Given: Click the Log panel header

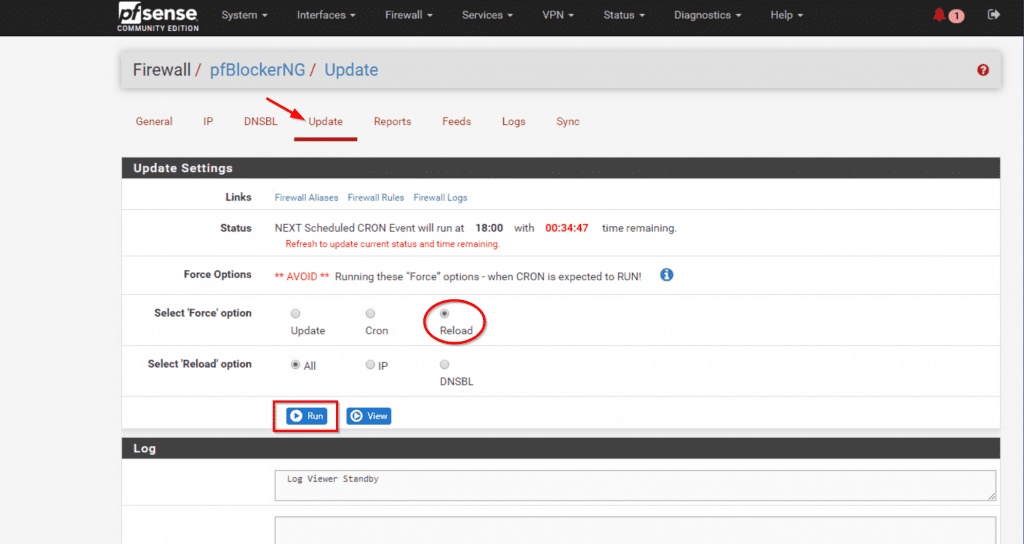Looking at the screenshot, I should [561, 449].
